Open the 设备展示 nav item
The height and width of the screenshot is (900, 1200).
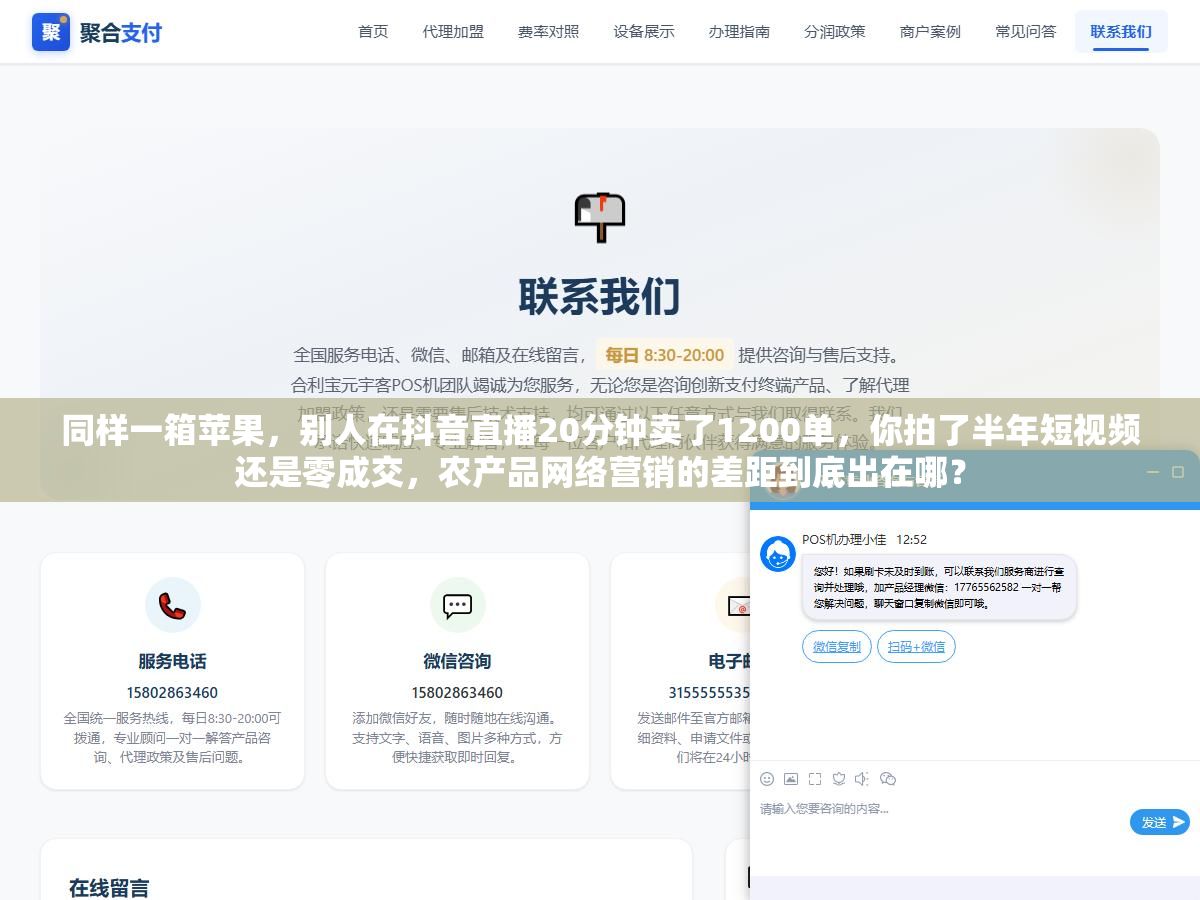(x=644, y=31)
